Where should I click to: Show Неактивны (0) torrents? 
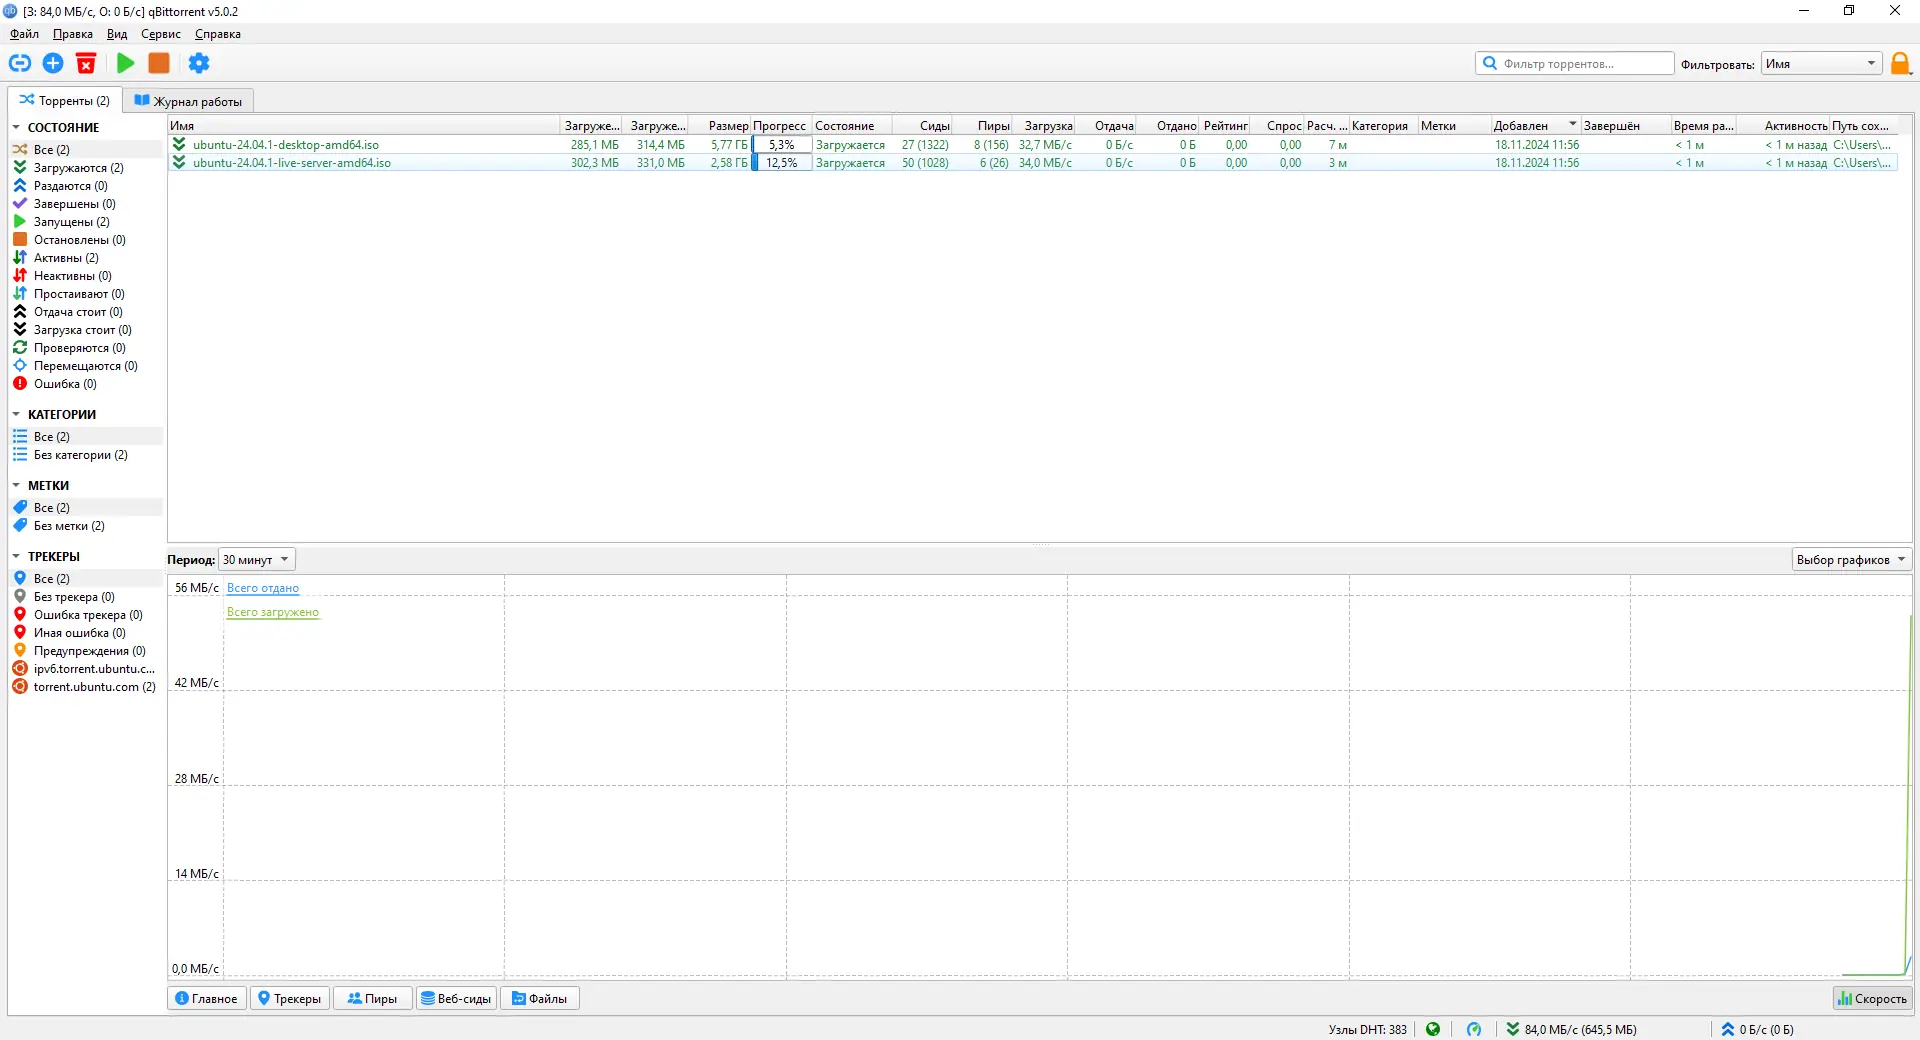click(x=73, y=276)
